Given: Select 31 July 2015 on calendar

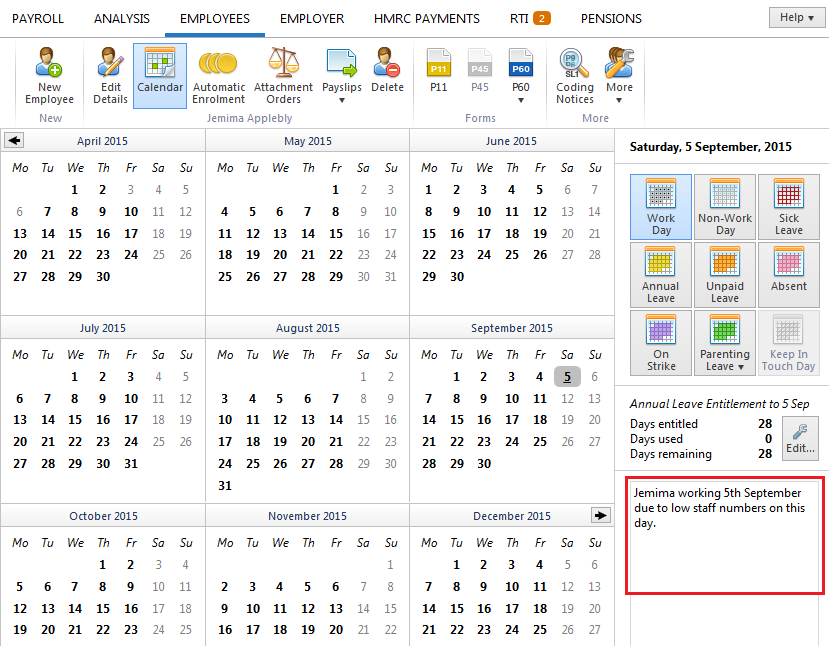Looking at the screenshot, I should 131,464.
